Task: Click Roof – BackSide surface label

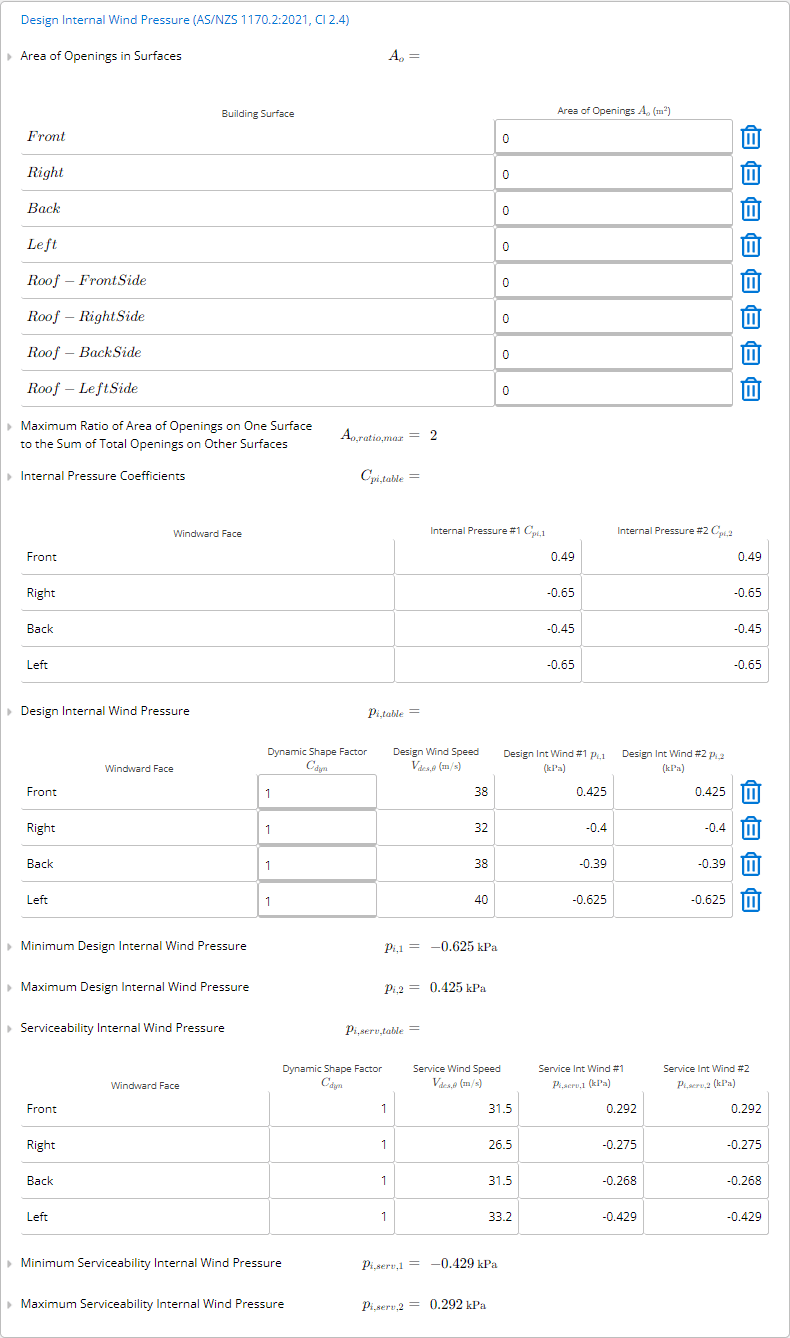Action: pos(84,352)
